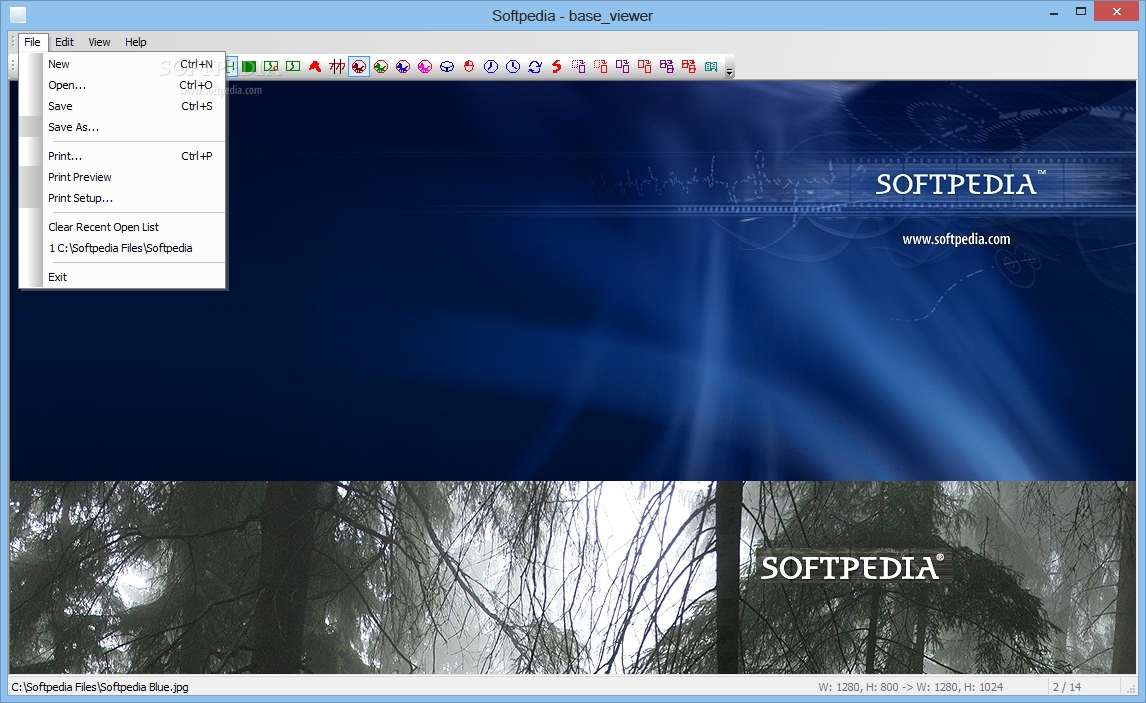The height and width of the screenshot is (703, 1146).
Task: Choose Exit from the File menu
Action: point(122,277)
